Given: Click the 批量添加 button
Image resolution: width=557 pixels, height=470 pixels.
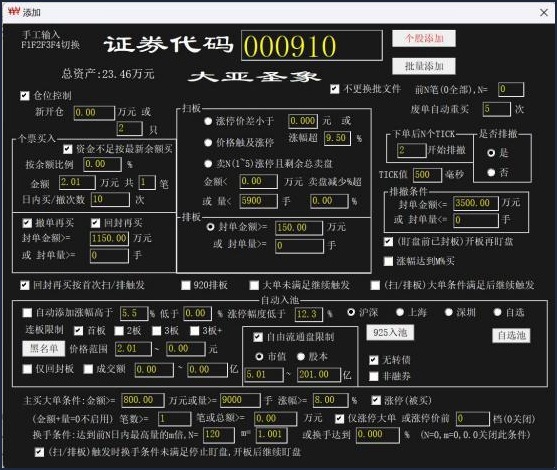Looking at the screenshot, I should [x=424, y=66].
